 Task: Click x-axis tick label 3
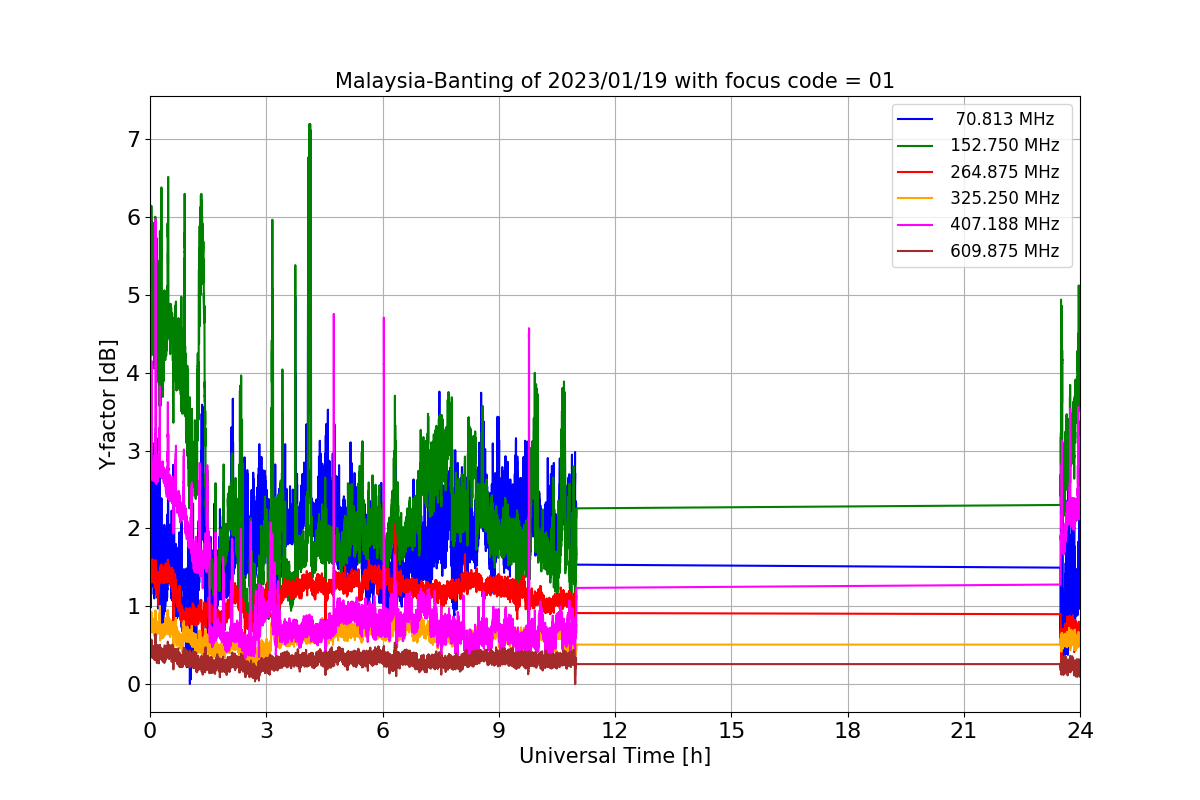(266, 730)
